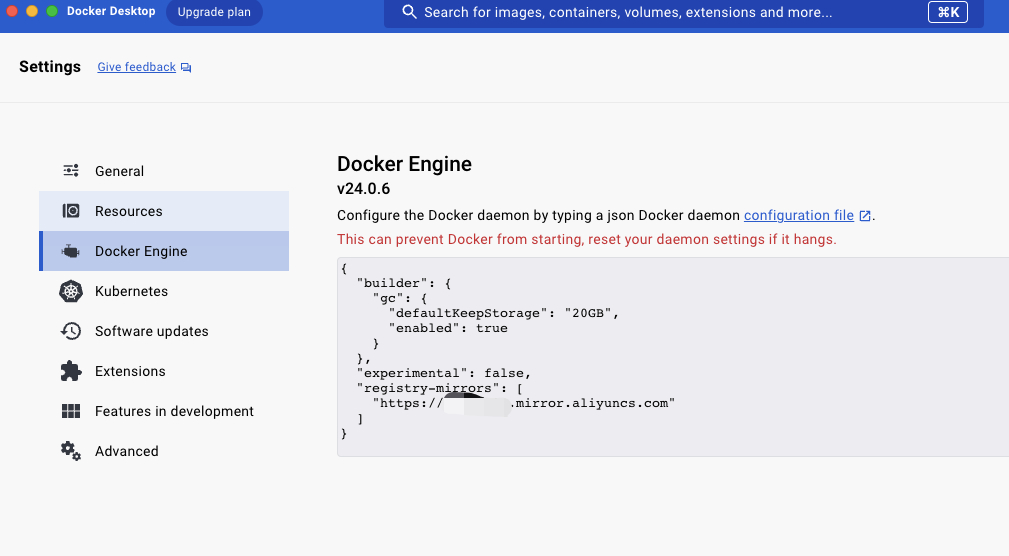The image size is (1009, 556).
Task: Open Extensions settings section
Action: pyautogui.click(x=164, y=371)
